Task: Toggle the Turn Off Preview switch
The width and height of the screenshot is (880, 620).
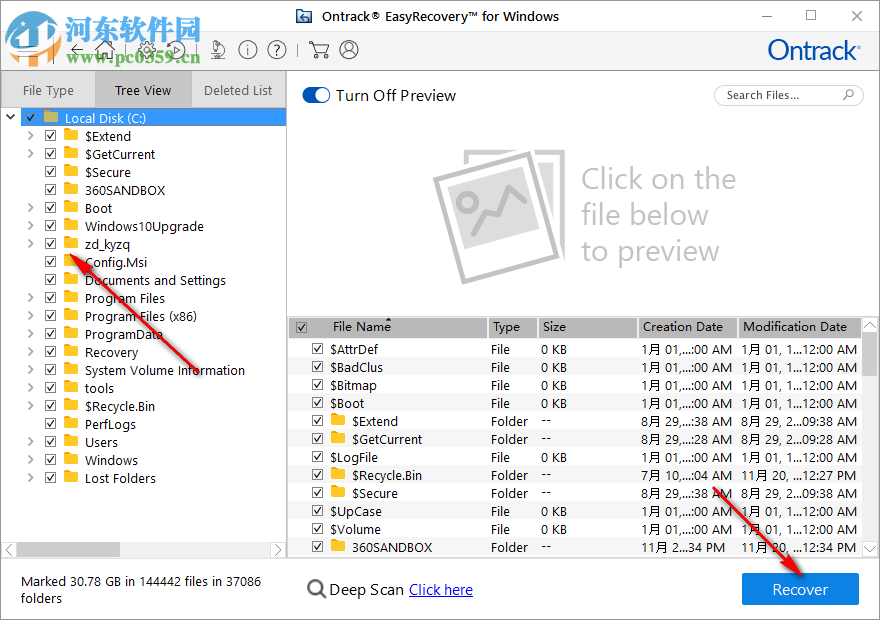Action: (x=316, y=95)
